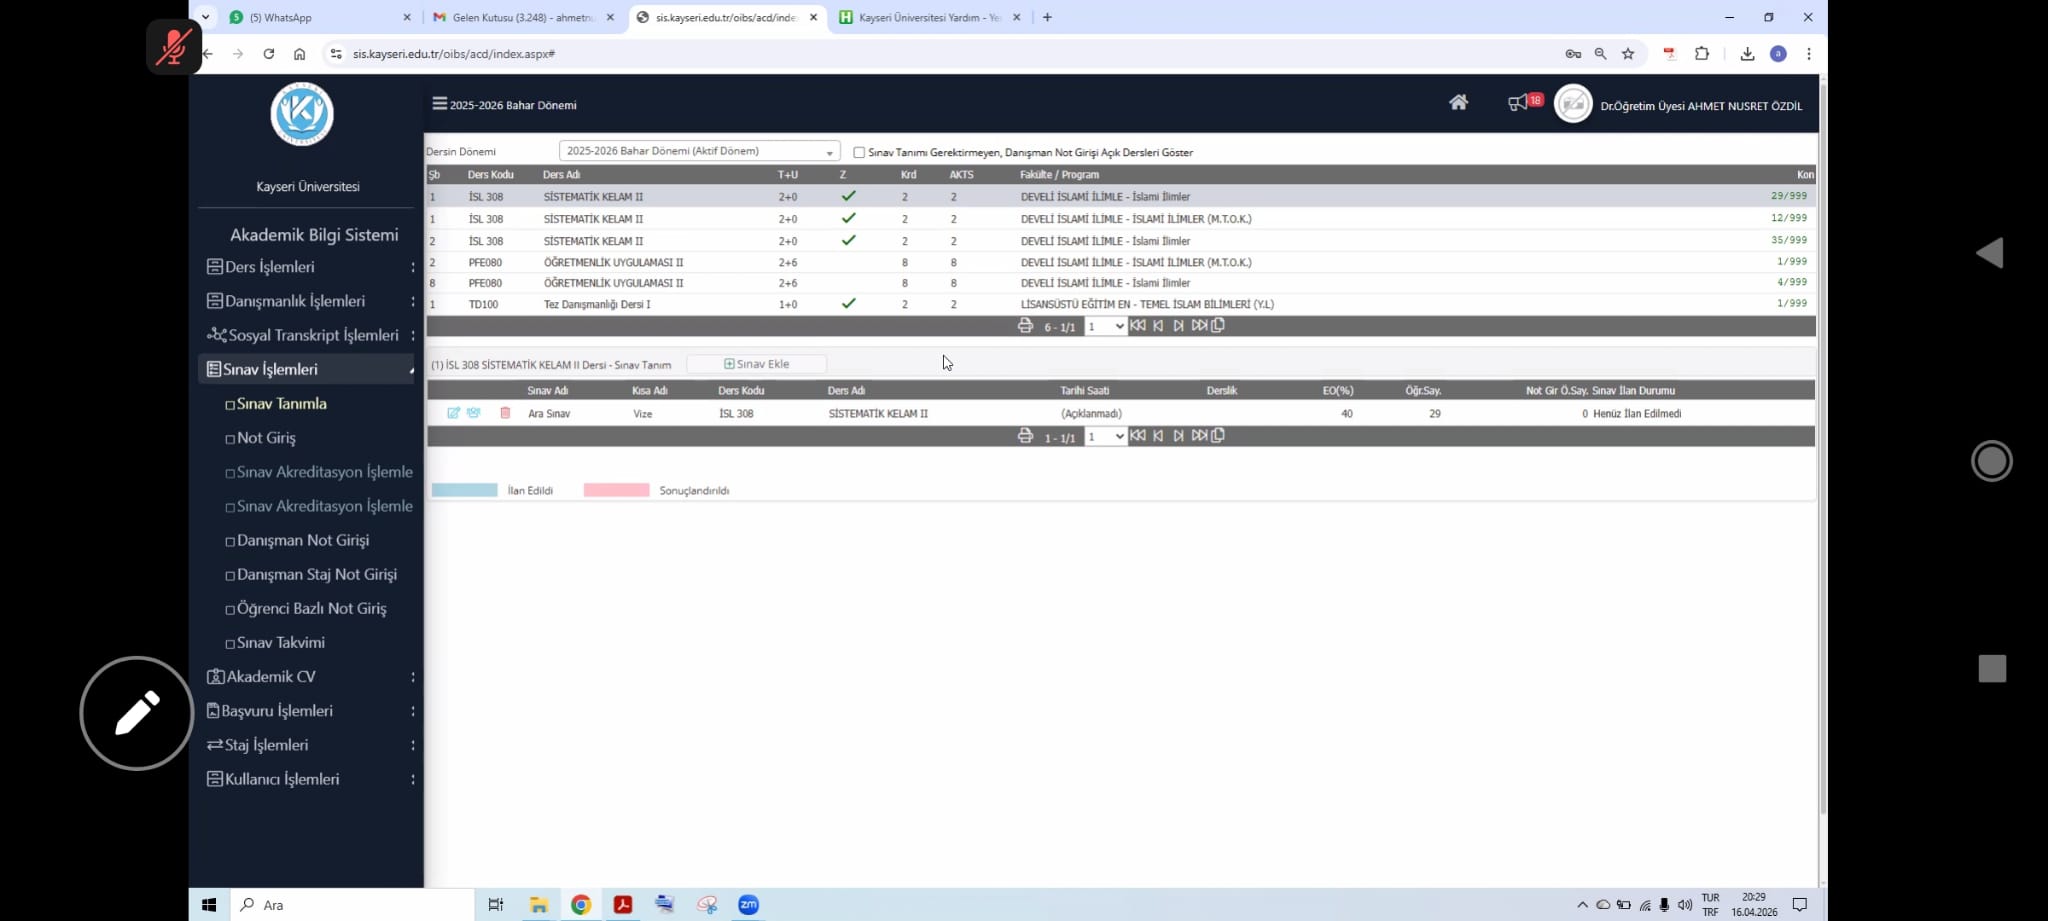Select Sınav Takvimi from the sidebar
Image resolution: width=2048 pixels, height=921 pixels.
coord(281,643)
